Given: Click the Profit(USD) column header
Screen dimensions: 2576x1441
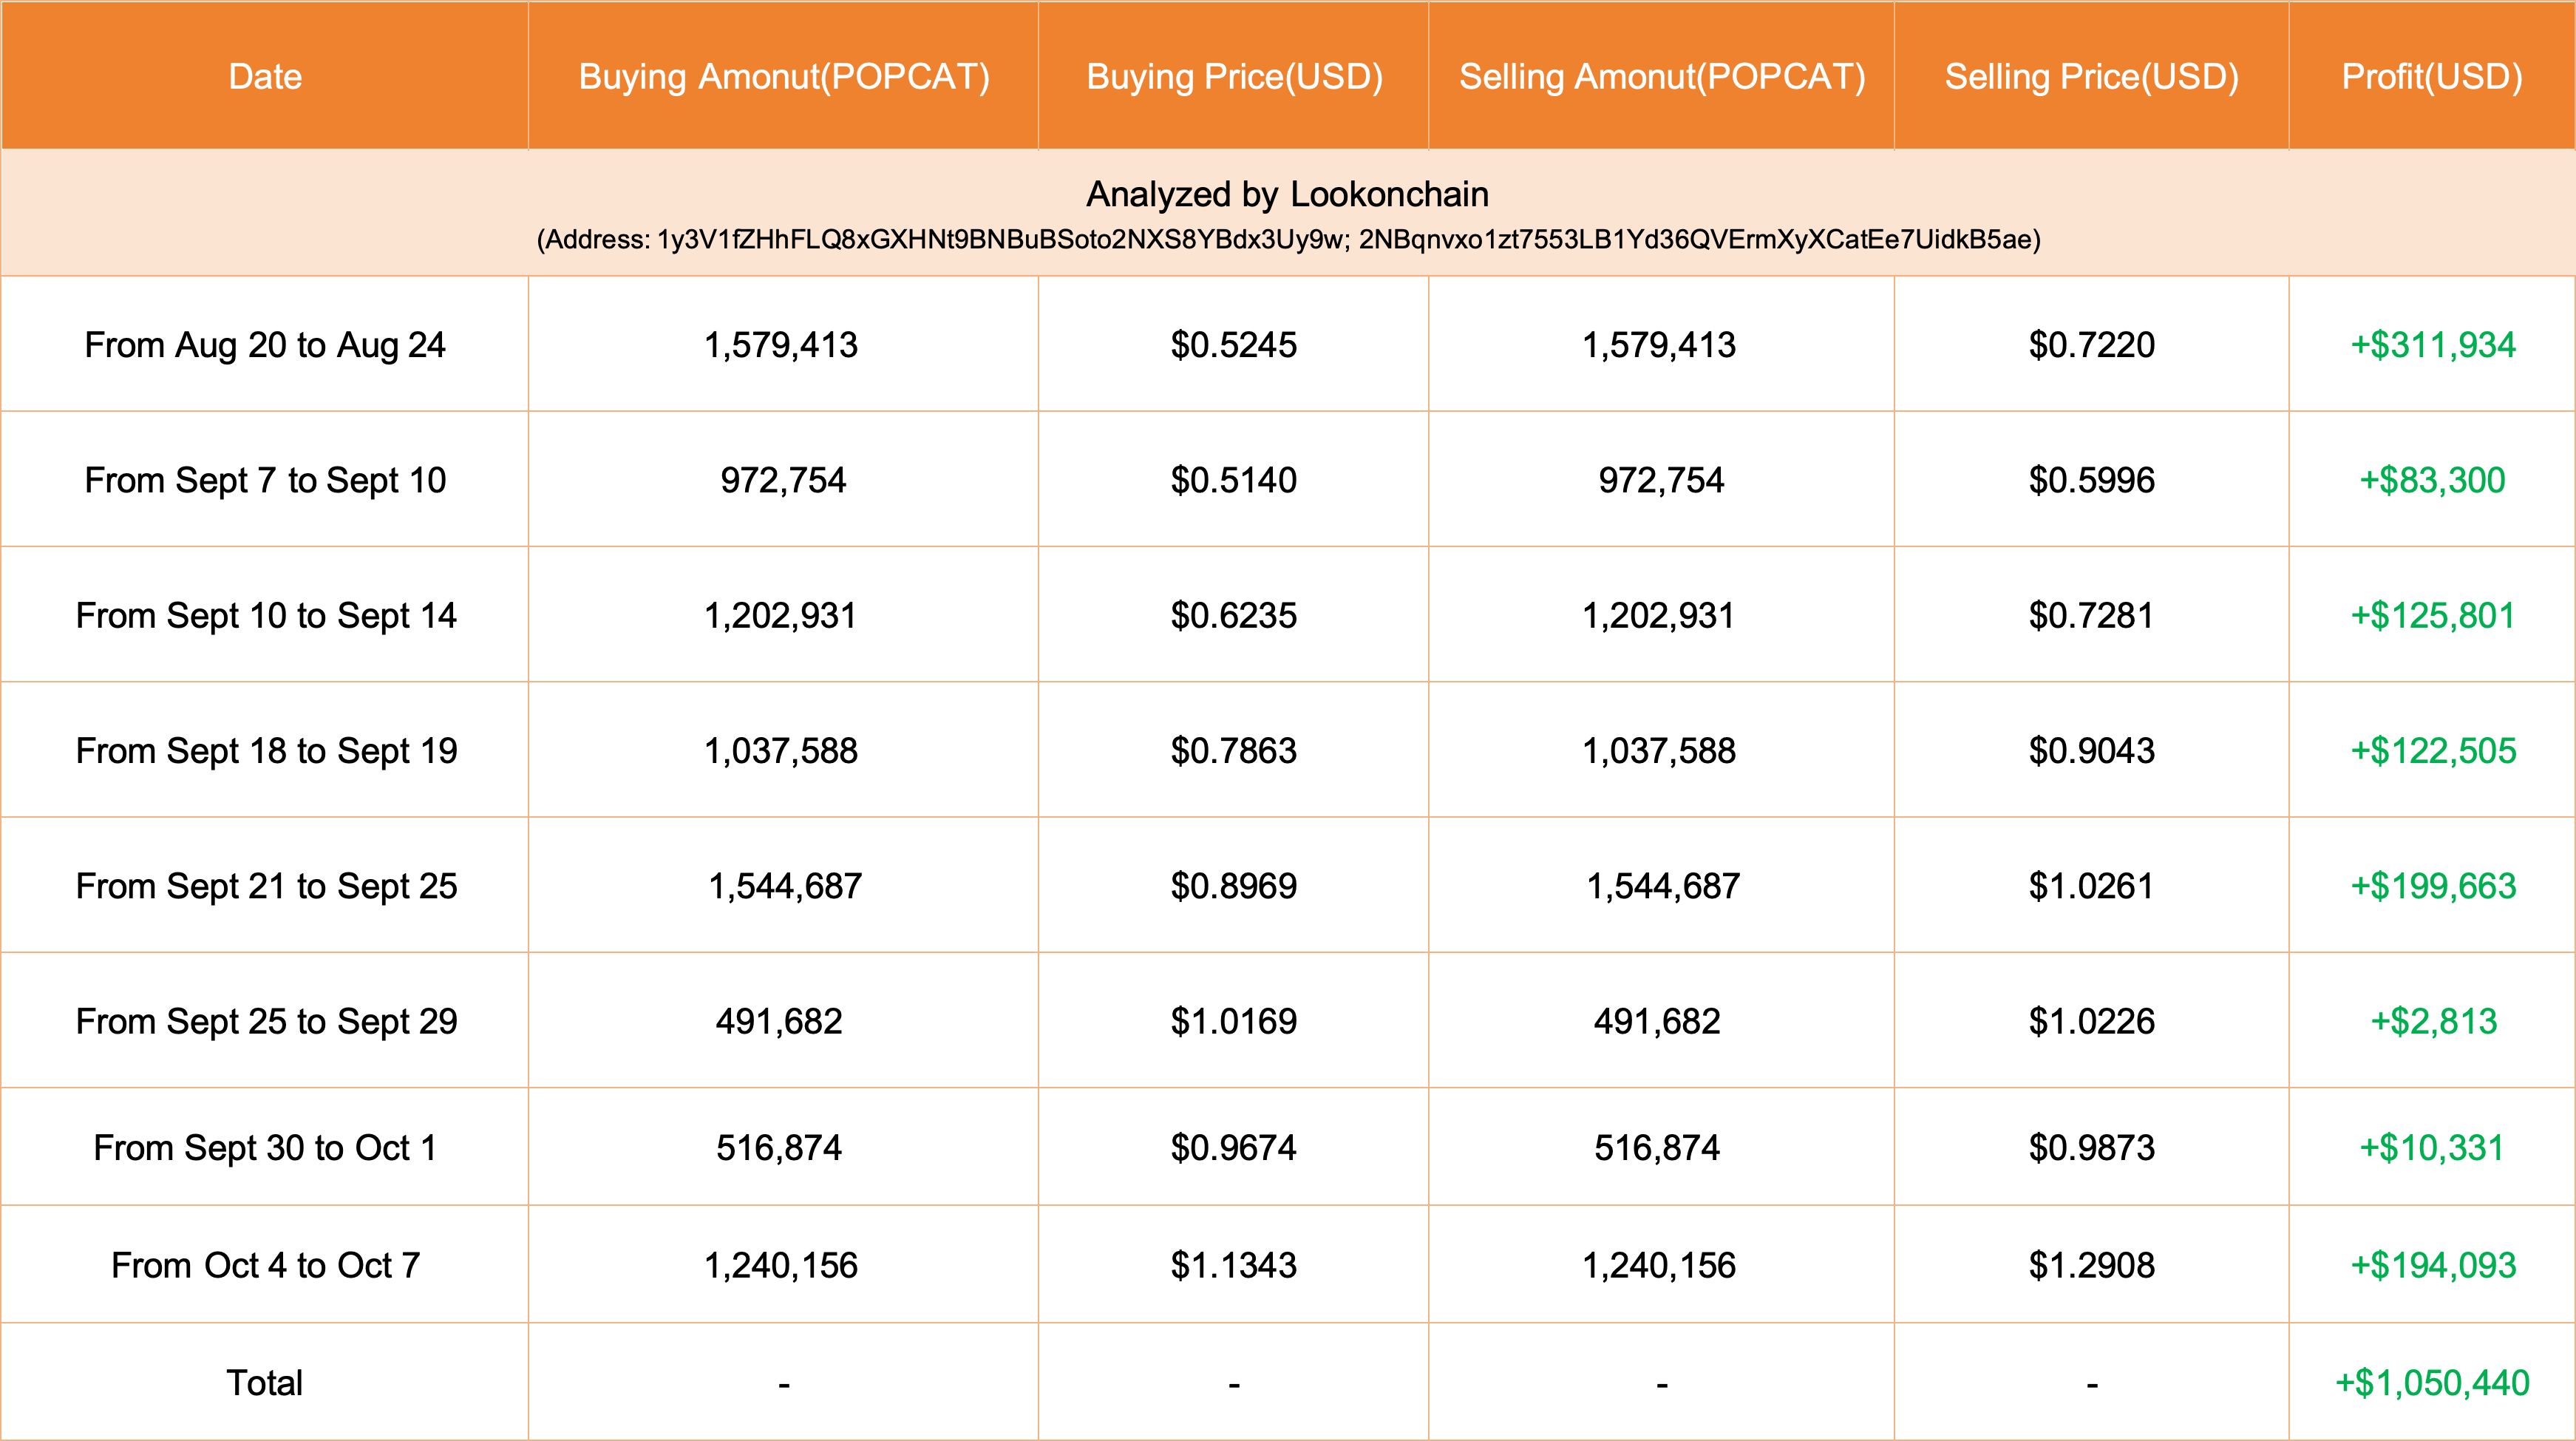Looking at the screenshot, I should pos(2432,77).
